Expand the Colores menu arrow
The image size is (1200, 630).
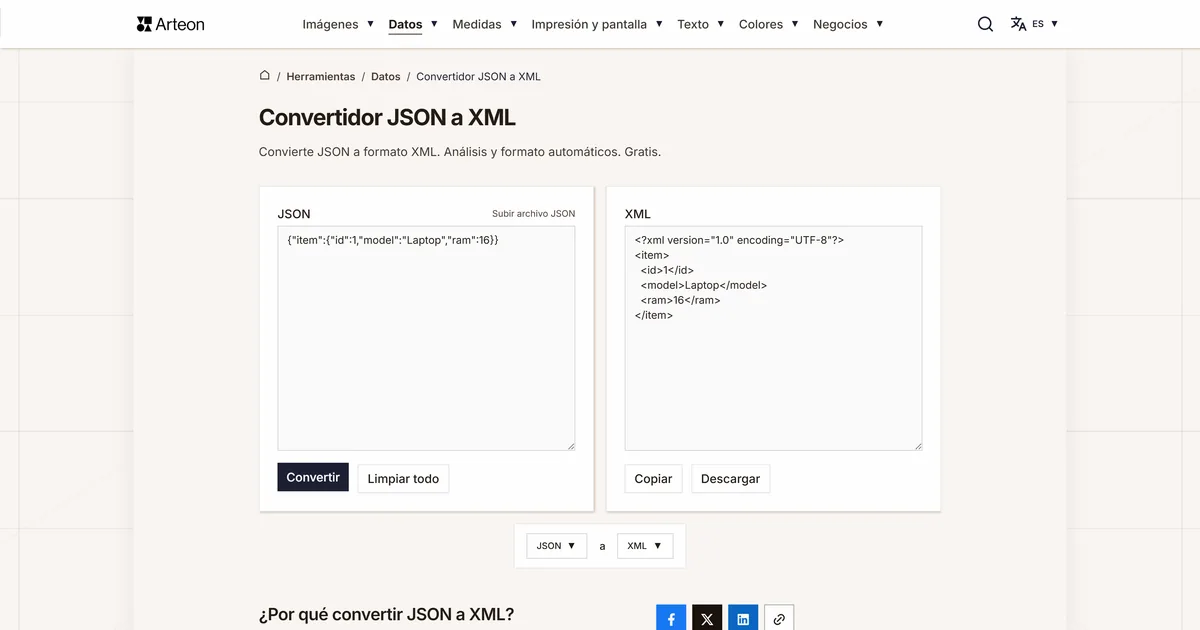[x=795, y=24]
